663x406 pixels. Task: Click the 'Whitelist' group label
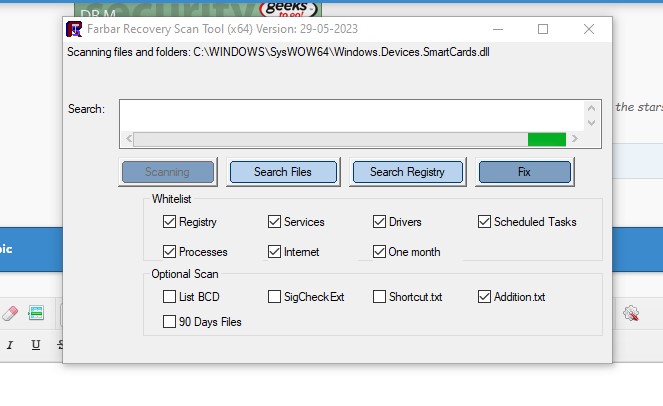[172, 199]
